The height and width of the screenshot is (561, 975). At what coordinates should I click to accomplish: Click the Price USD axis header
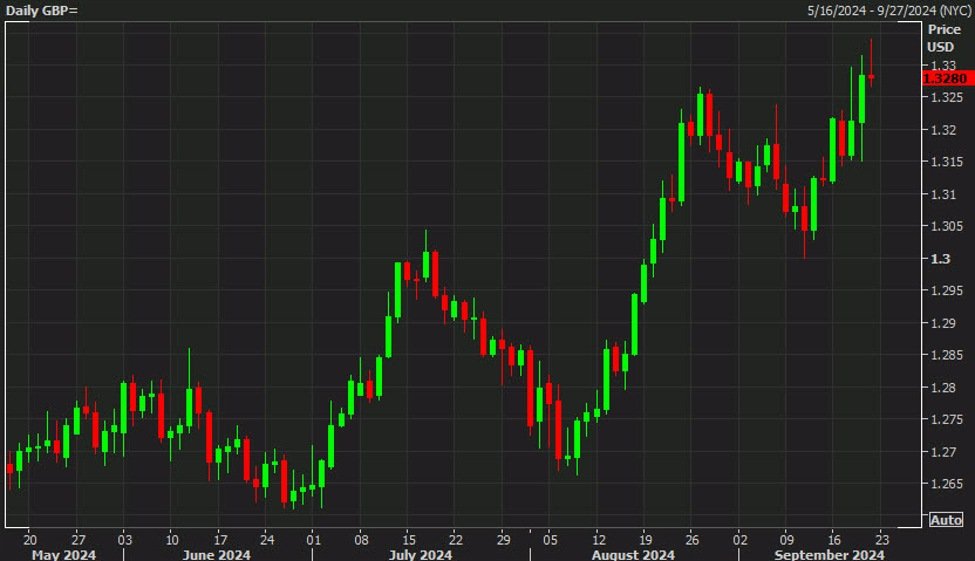(945, 38)
